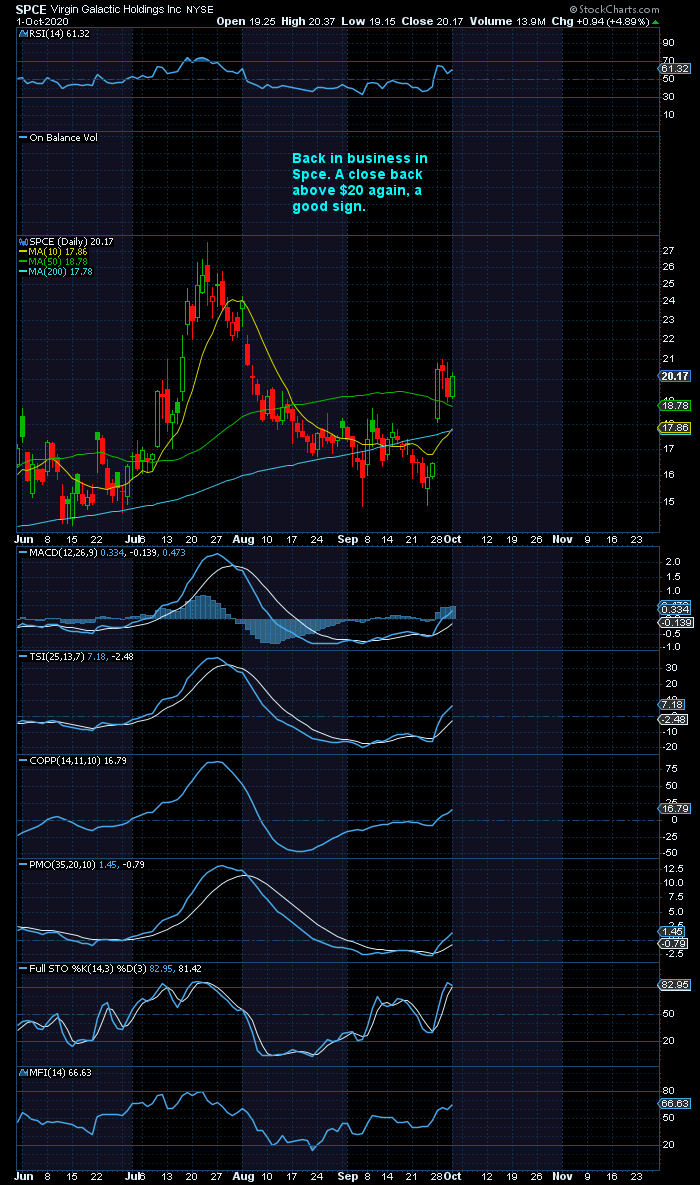
Task: Click 'Nov' on the bottom date axis
Action: pos(562,1176)
